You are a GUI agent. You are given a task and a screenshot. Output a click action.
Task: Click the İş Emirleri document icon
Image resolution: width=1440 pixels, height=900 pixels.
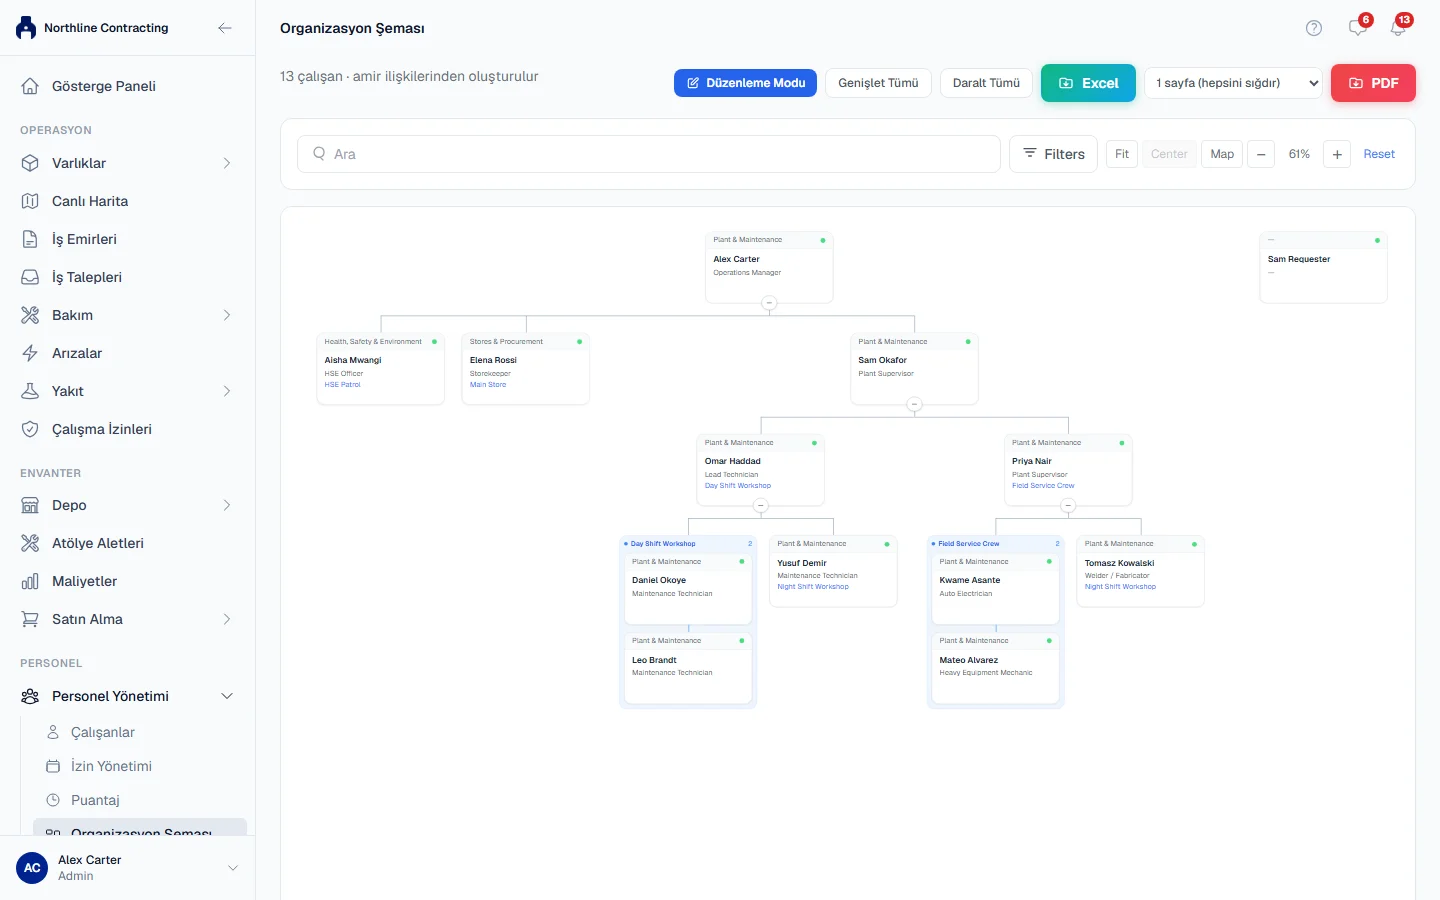[x=30, y=239]
